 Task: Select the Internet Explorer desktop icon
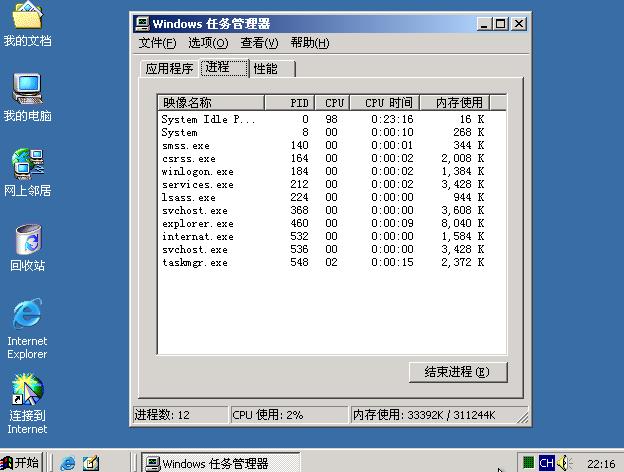27,329
